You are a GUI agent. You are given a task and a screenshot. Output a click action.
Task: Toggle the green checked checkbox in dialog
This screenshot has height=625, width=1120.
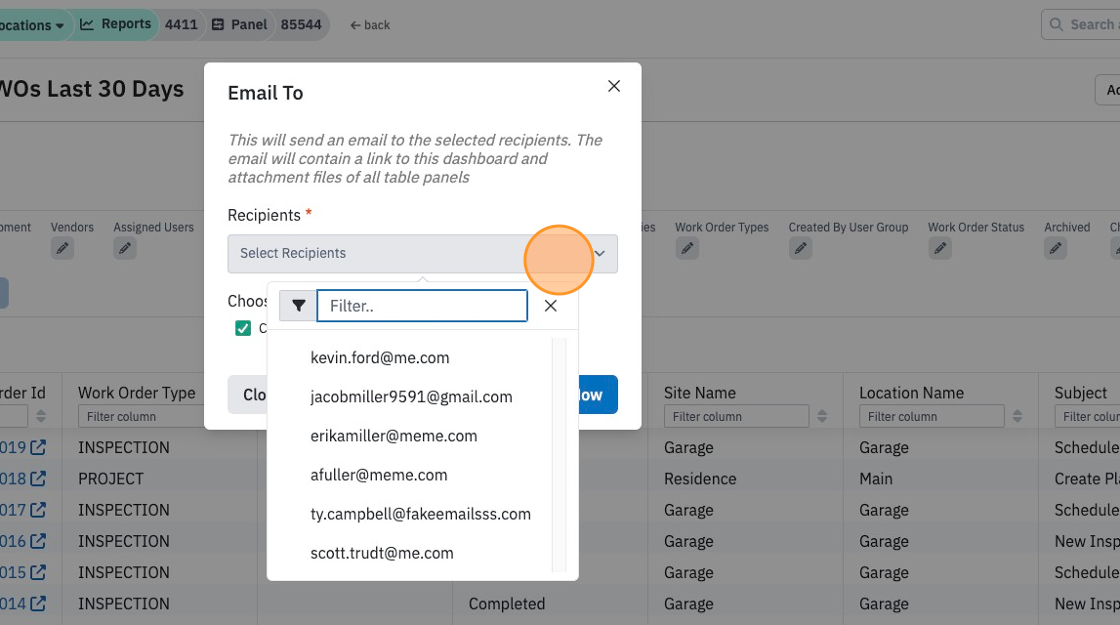[243, 328]
